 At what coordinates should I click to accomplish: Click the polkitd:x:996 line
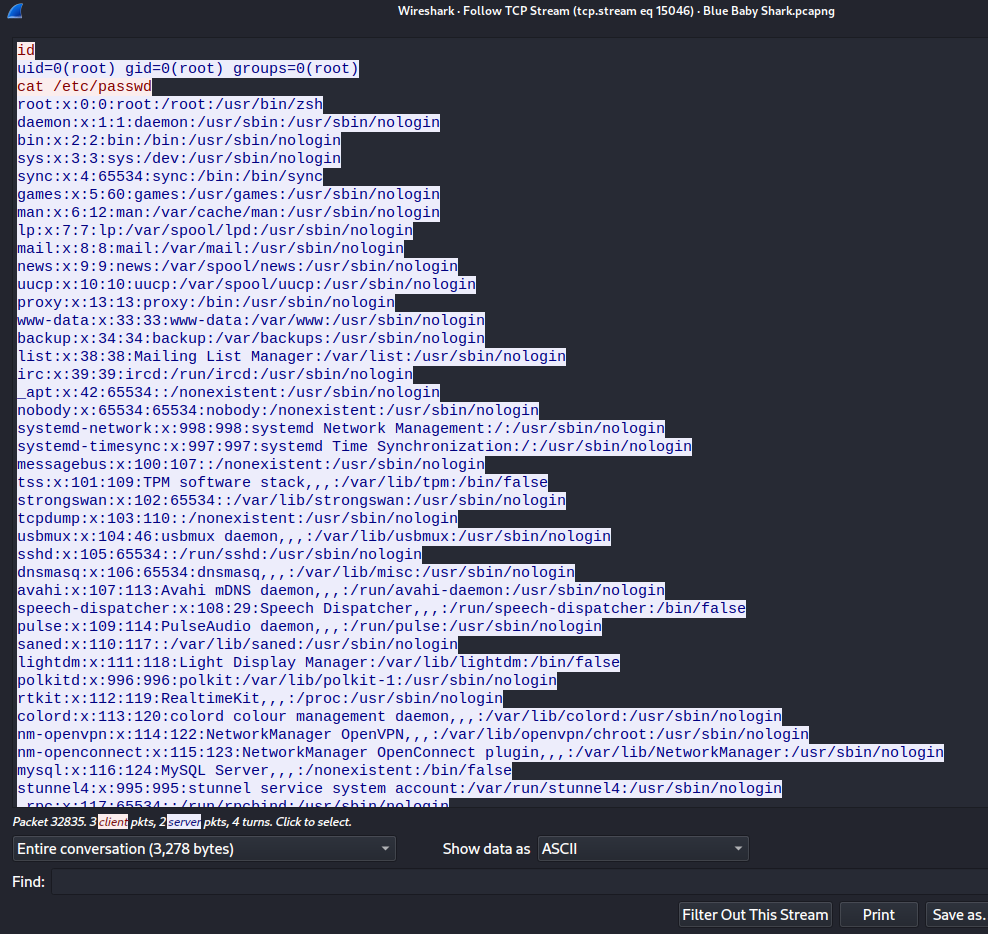click(287, 680)
